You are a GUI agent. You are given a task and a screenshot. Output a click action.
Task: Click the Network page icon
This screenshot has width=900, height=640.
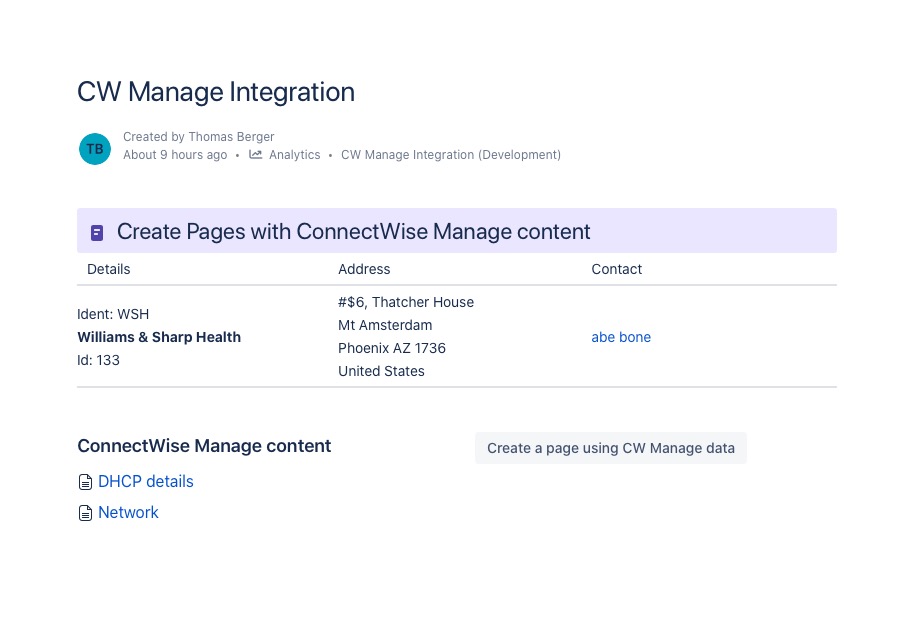[x=85, y=513]
